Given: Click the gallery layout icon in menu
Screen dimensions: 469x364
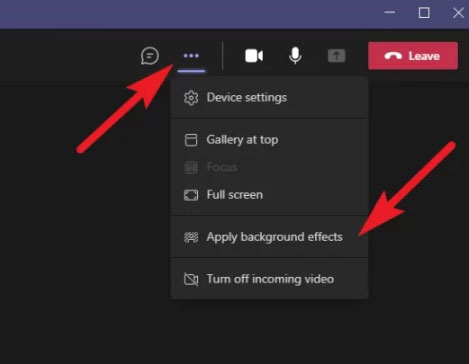Looking at the screenshot, I should coord(191,140).
